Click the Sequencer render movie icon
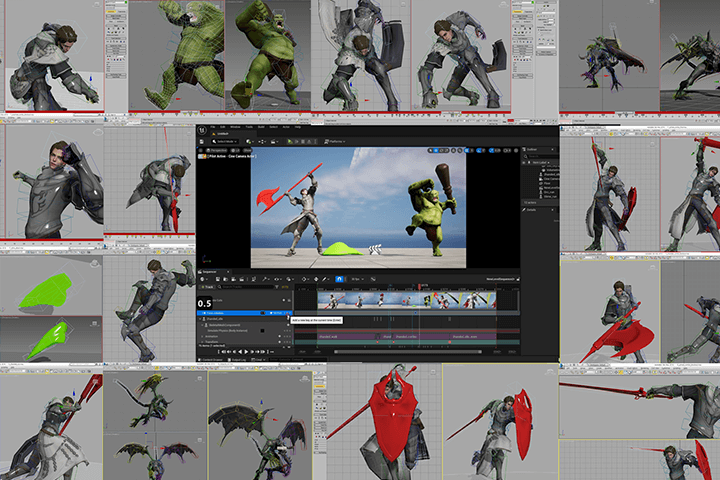The image size is (720, 480). [x=242, y=279]
